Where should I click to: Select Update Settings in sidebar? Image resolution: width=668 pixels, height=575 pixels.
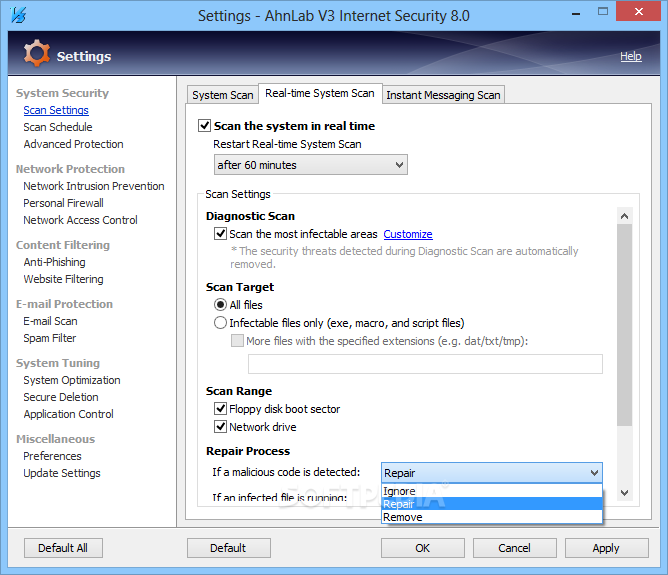click(62, 473)
